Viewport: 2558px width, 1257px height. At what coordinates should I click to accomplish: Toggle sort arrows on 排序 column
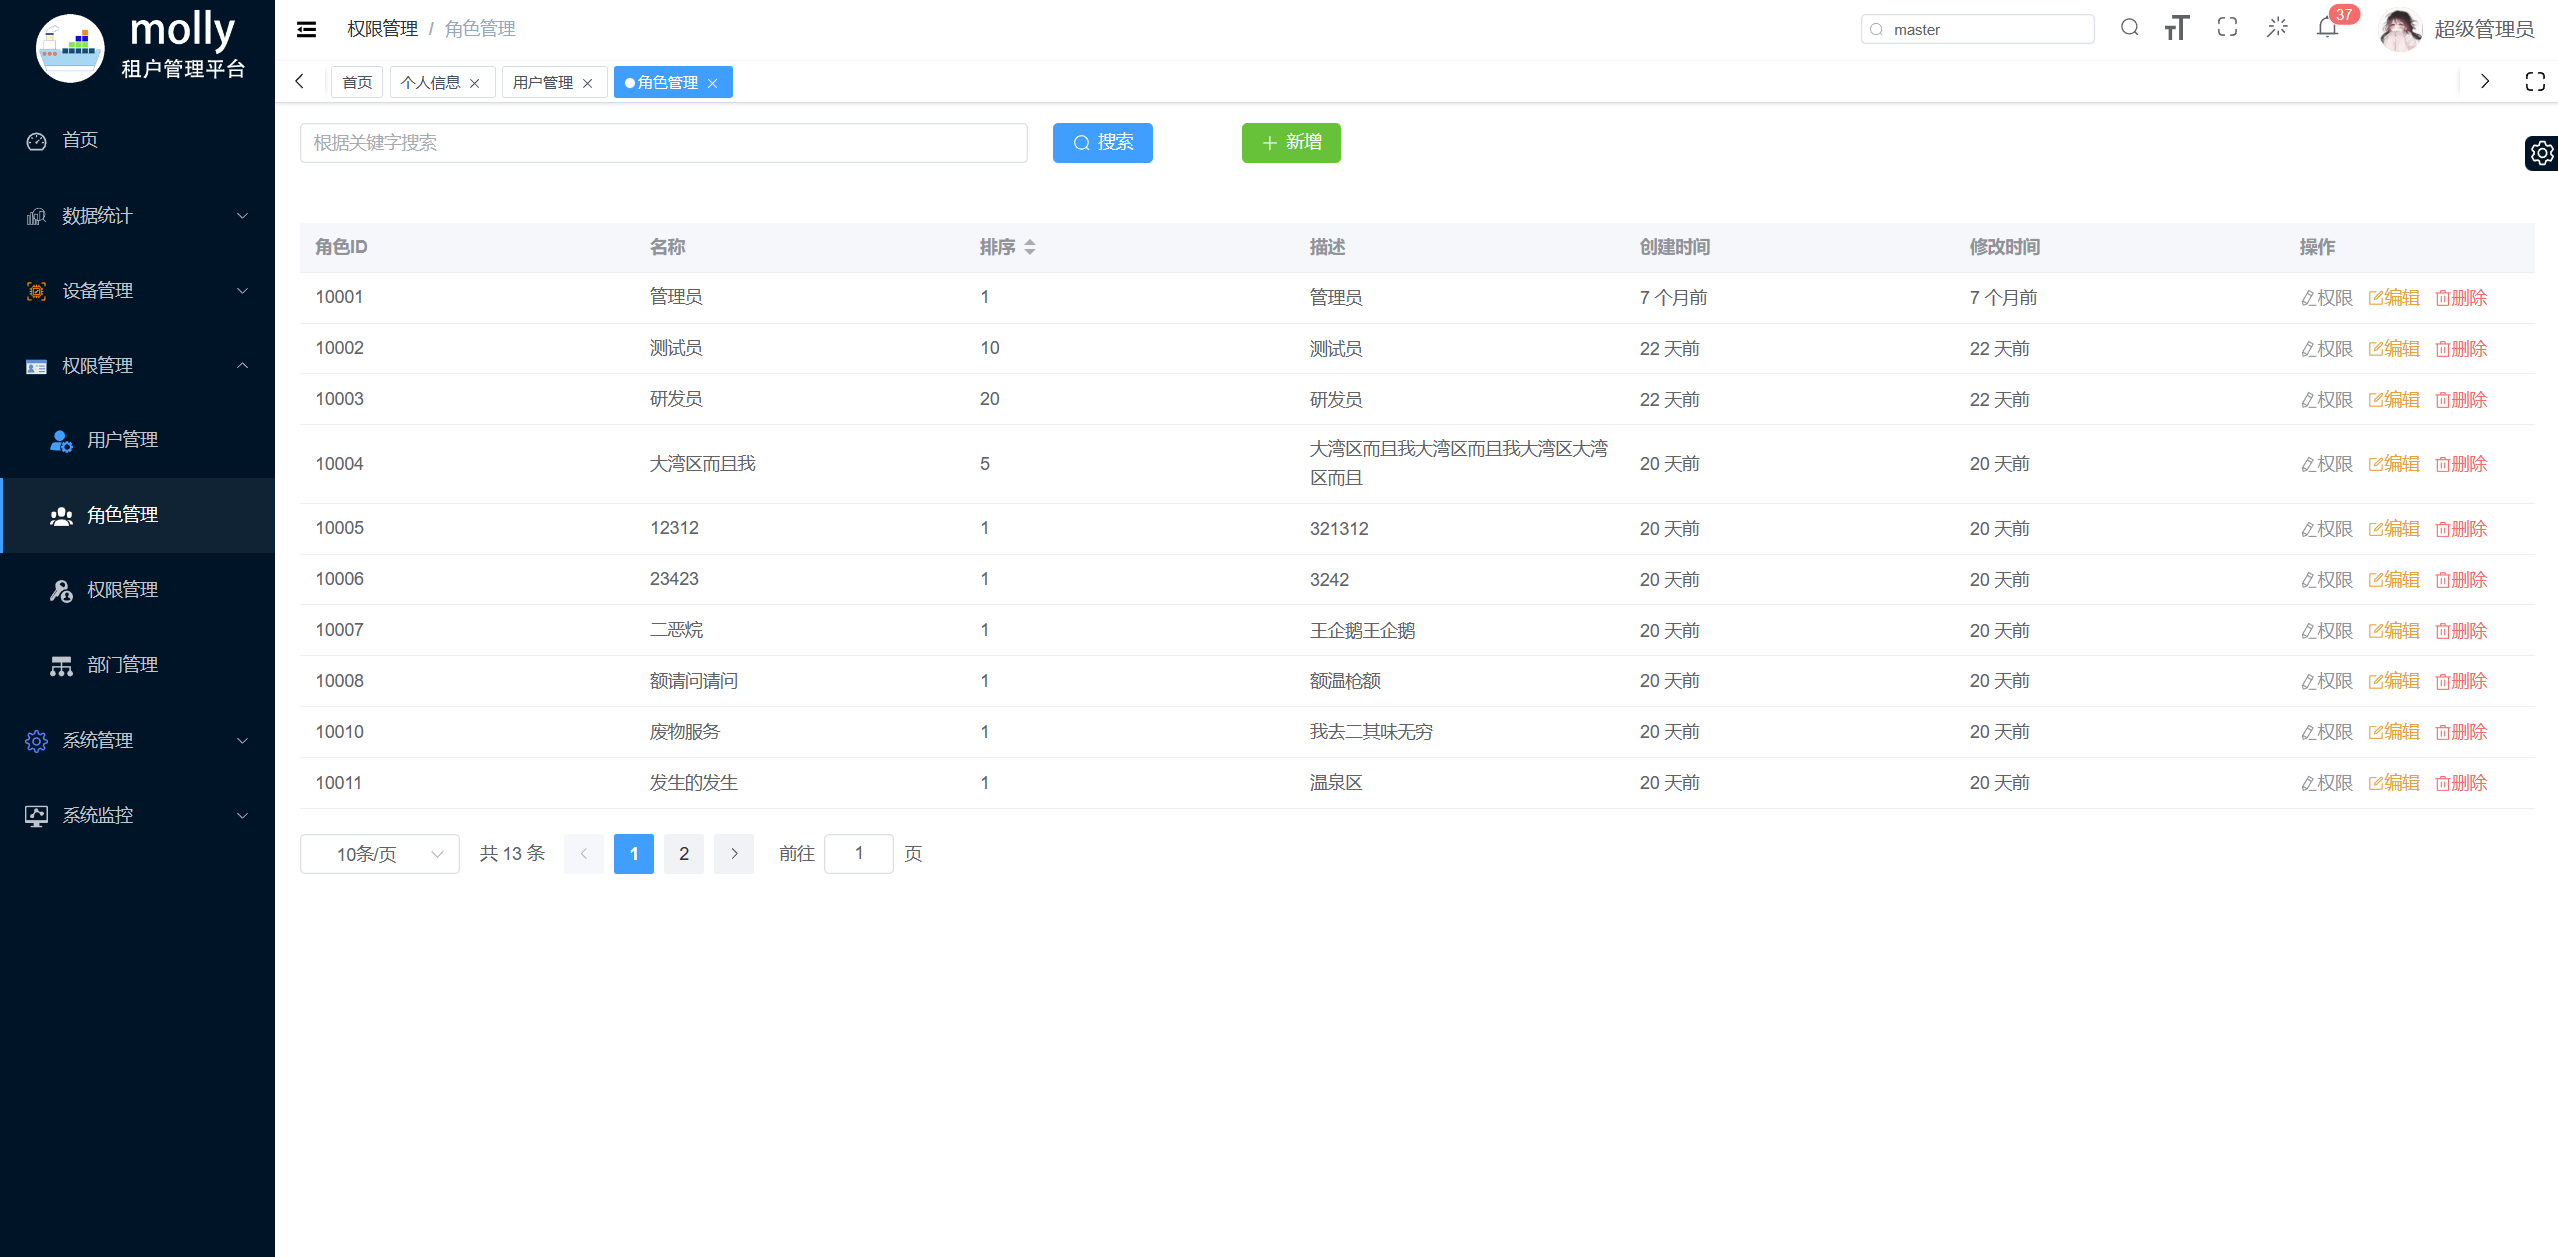point(1030,247)
